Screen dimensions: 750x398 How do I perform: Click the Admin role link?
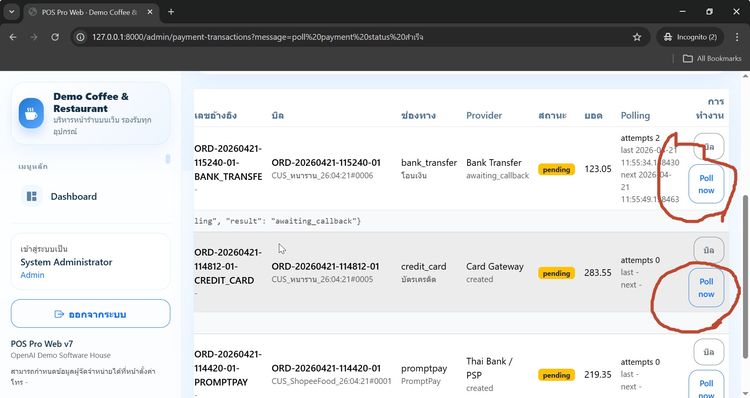click(x=32, y=275)
